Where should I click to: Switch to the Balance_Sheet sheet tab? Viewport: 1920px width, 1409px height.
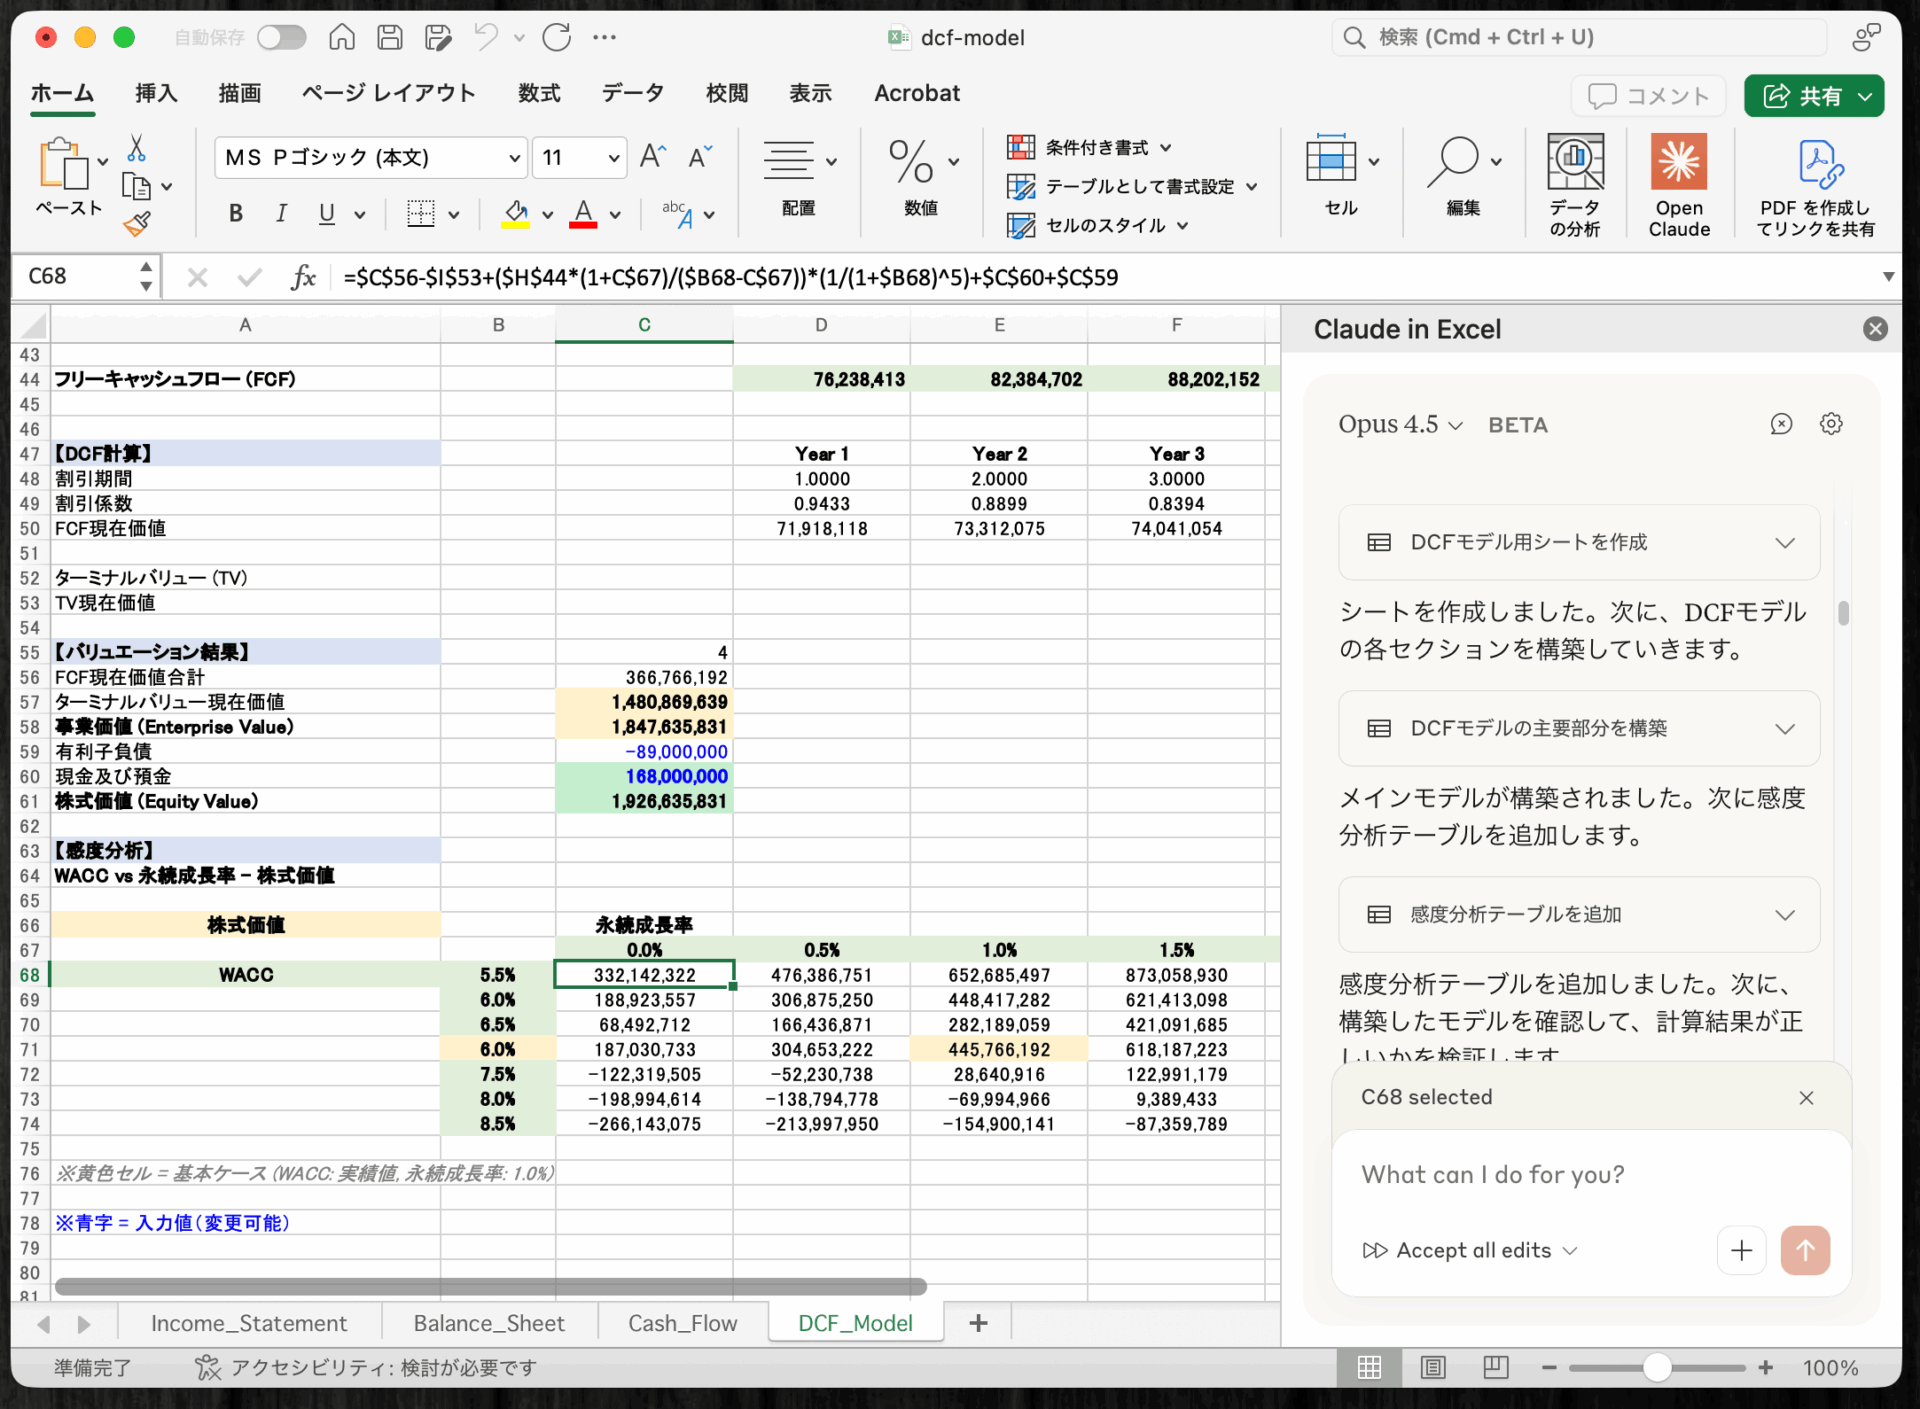(489, 1323)
